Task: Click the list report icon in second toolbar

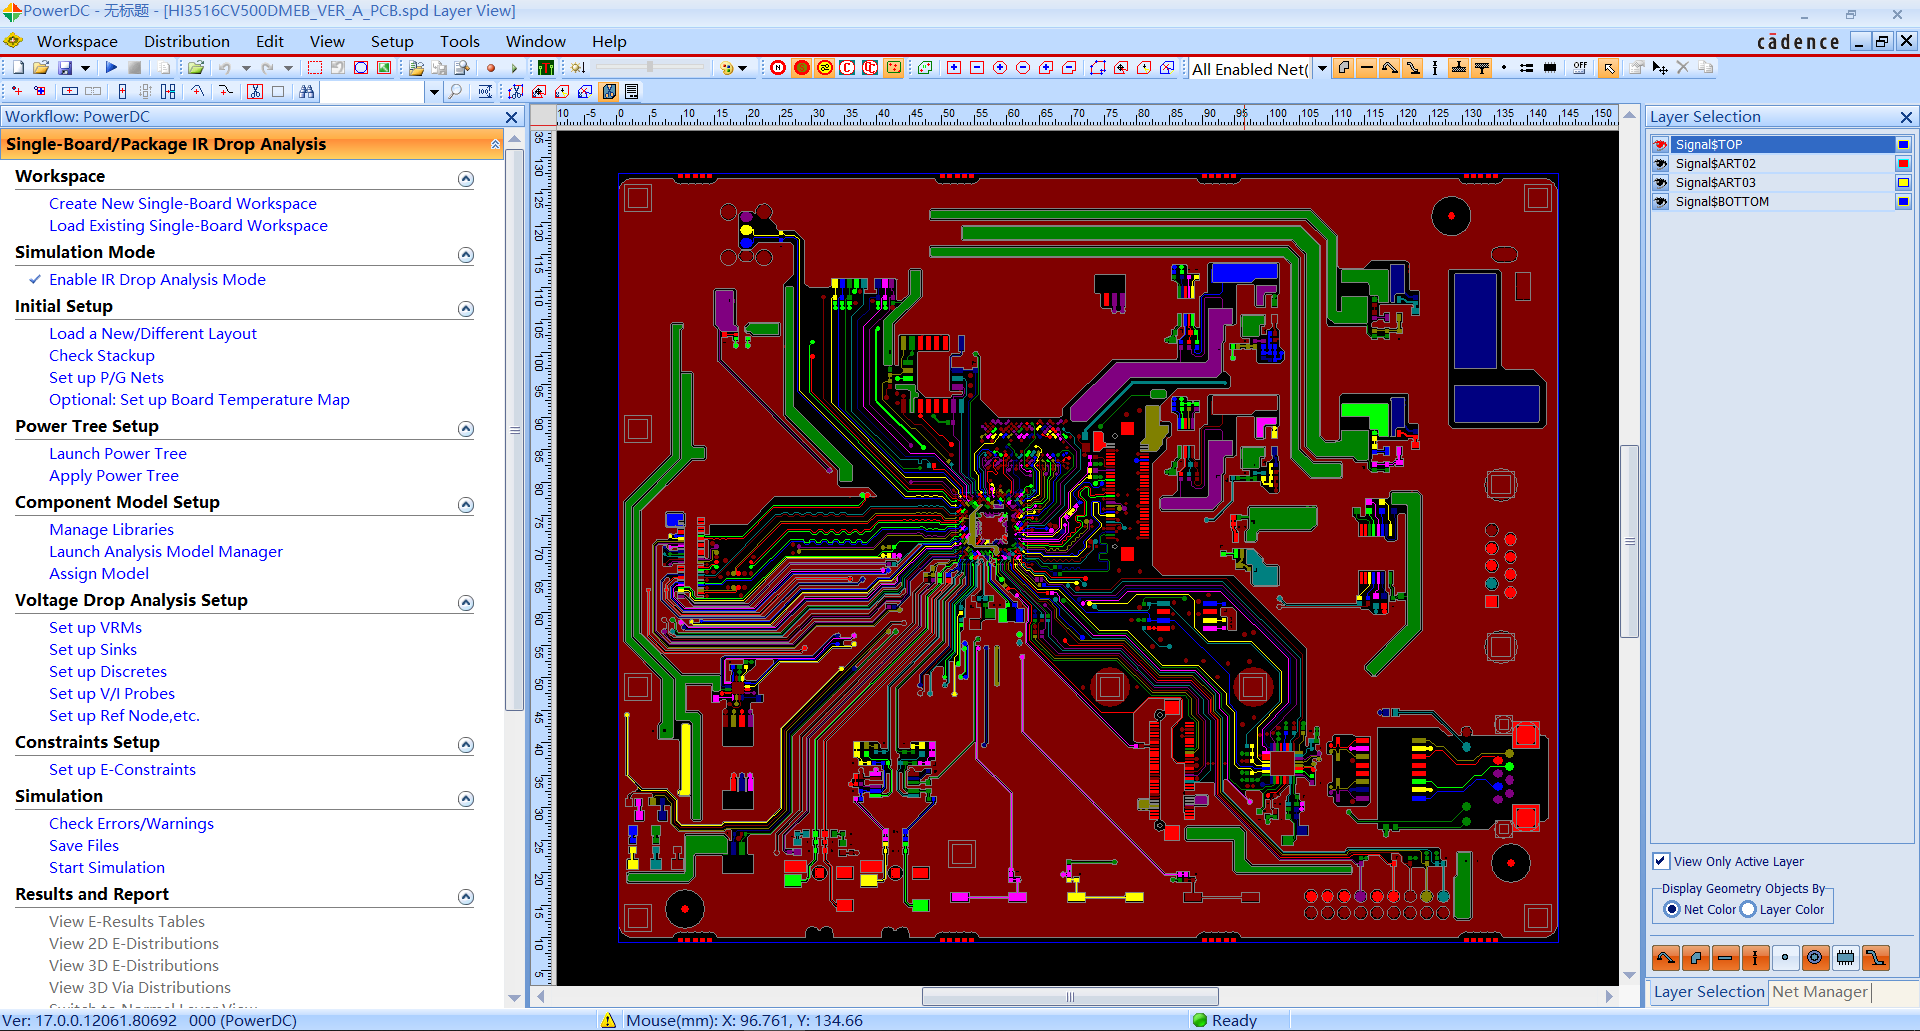Action: tap(632, 91)
